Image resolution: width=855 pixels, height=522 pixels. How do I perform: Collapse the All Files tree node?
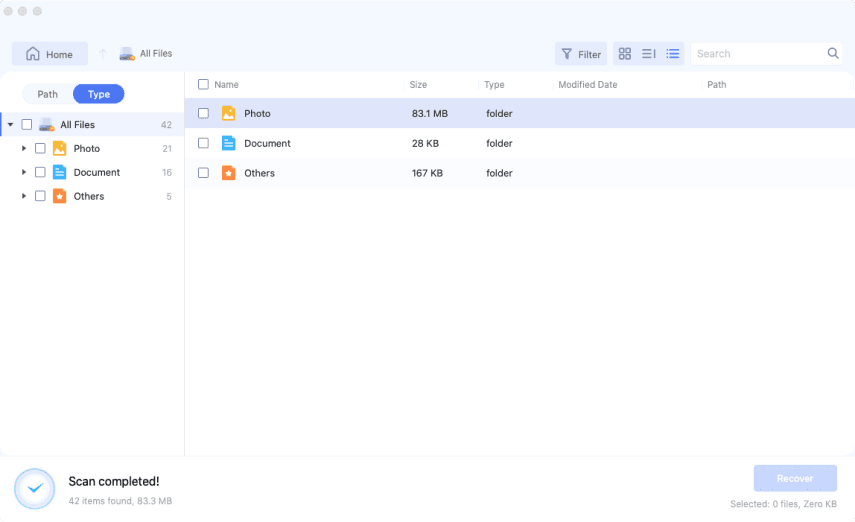coord(10,125)
